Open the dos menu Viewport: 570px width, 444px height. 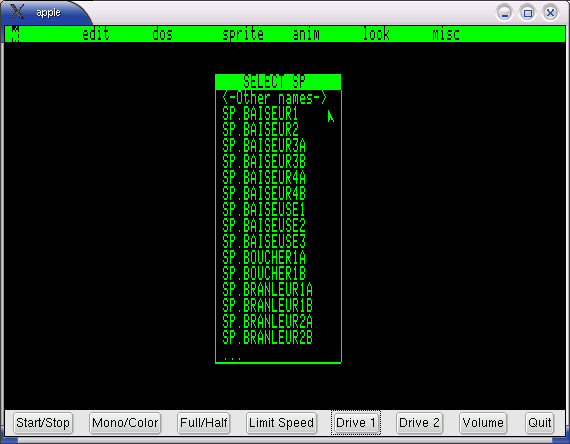click(x=162, y=34)
